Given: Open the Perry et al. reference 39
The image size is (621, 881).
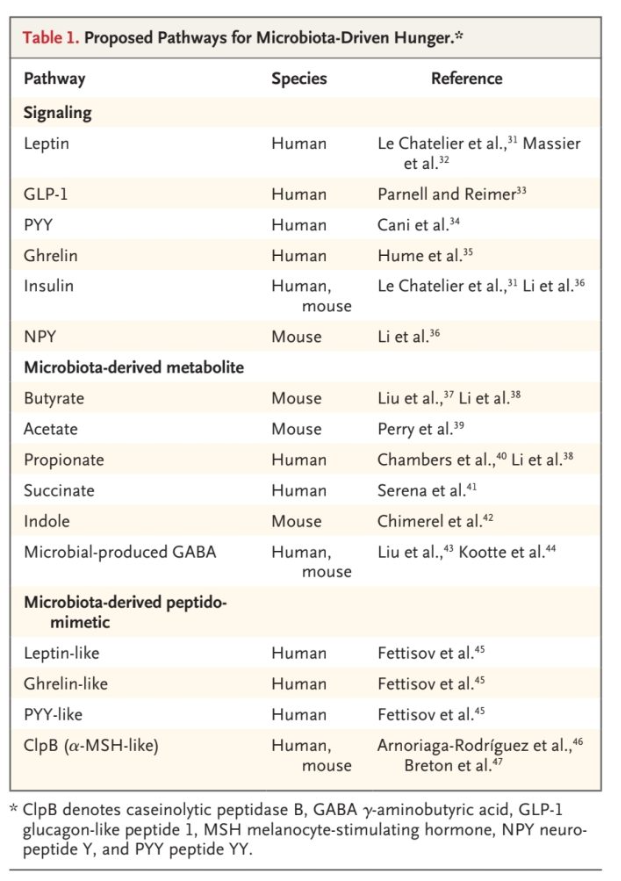Looking at the screenshot, I should 421,429.
